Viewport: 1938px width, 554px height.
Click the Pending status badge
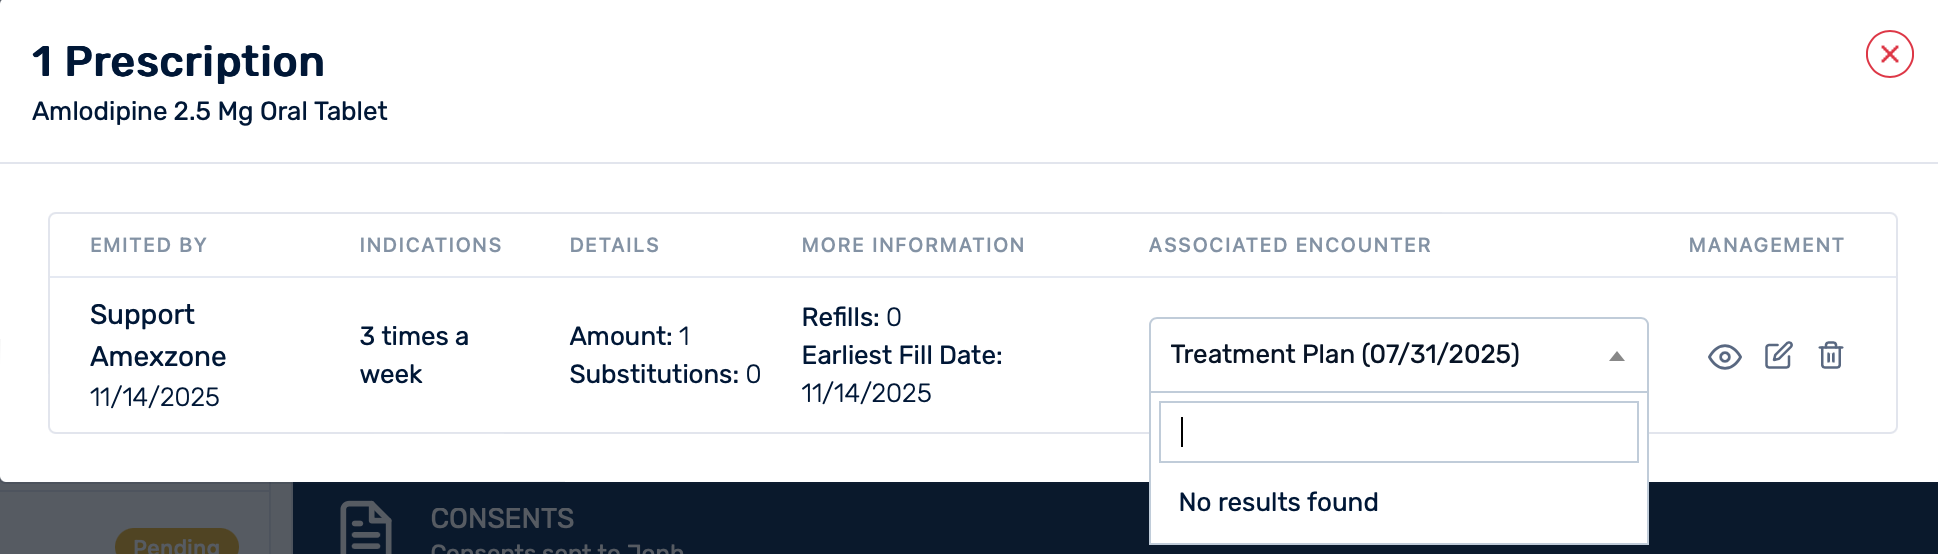coord(177,543)
